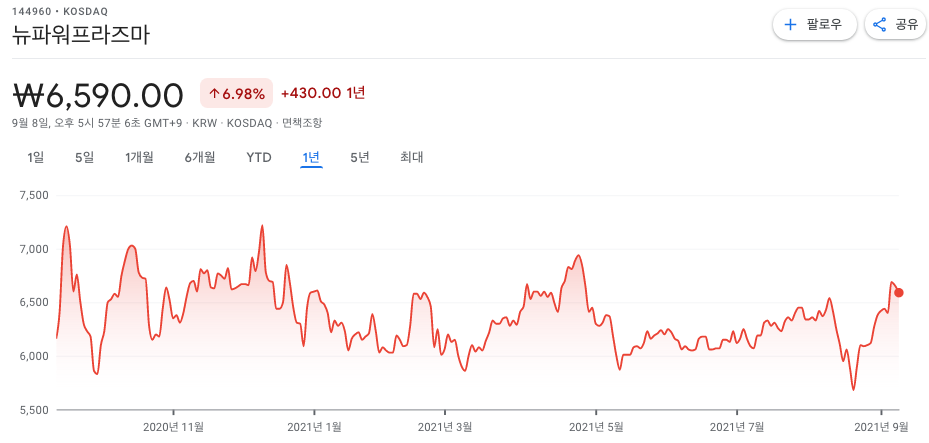The image size is (929, 443).
Task: Click the 팔로우 follow button
Action: click(814, 25)
